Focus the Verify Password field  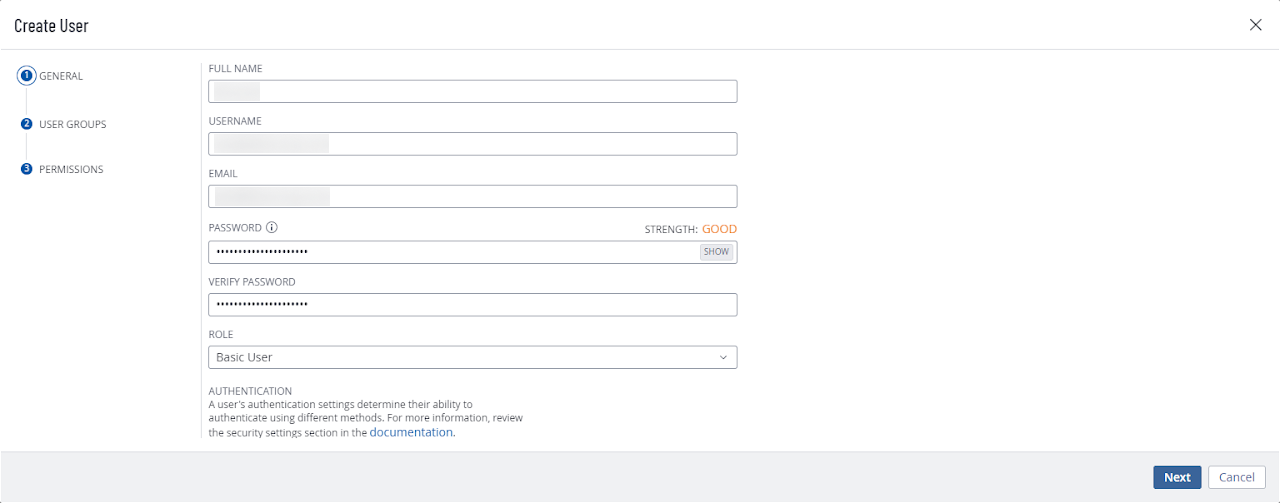472,304
